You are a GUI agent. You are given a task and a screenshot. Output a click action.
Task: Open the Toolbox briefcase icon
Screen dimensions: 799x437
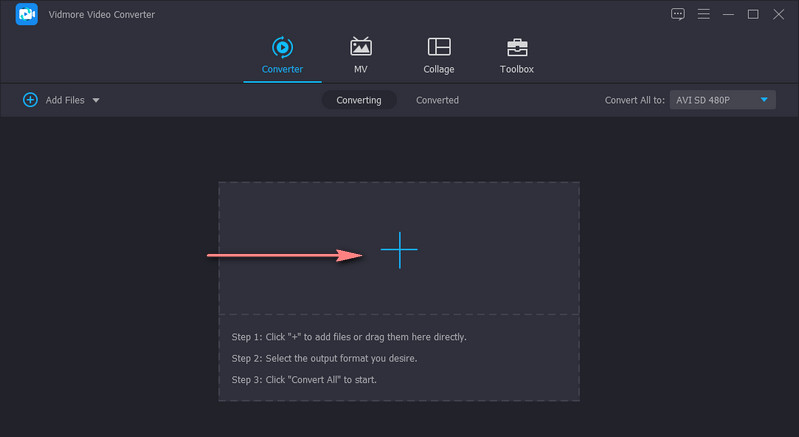coord(517,47)
